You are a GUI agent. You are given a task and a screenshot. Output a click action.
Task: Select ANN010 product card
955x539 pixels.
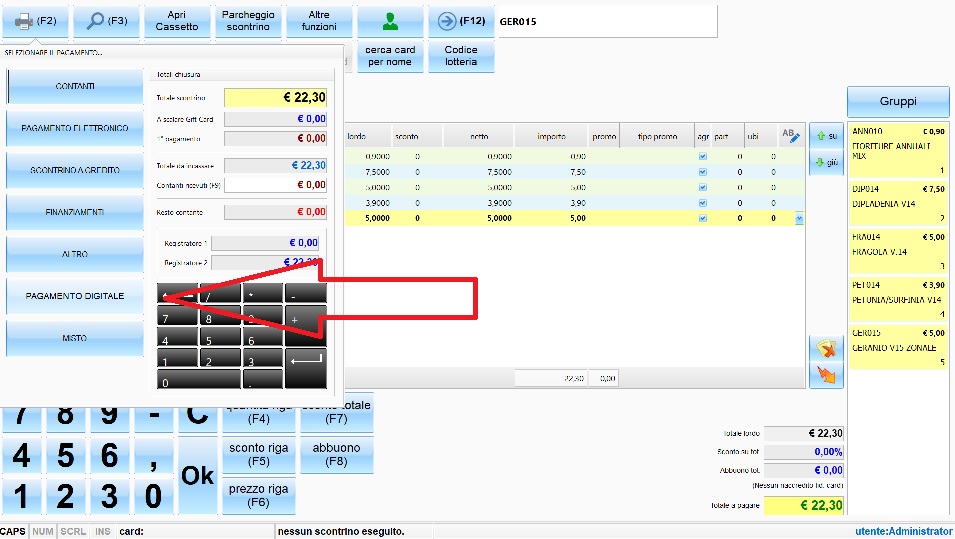(x=898, y=151)
